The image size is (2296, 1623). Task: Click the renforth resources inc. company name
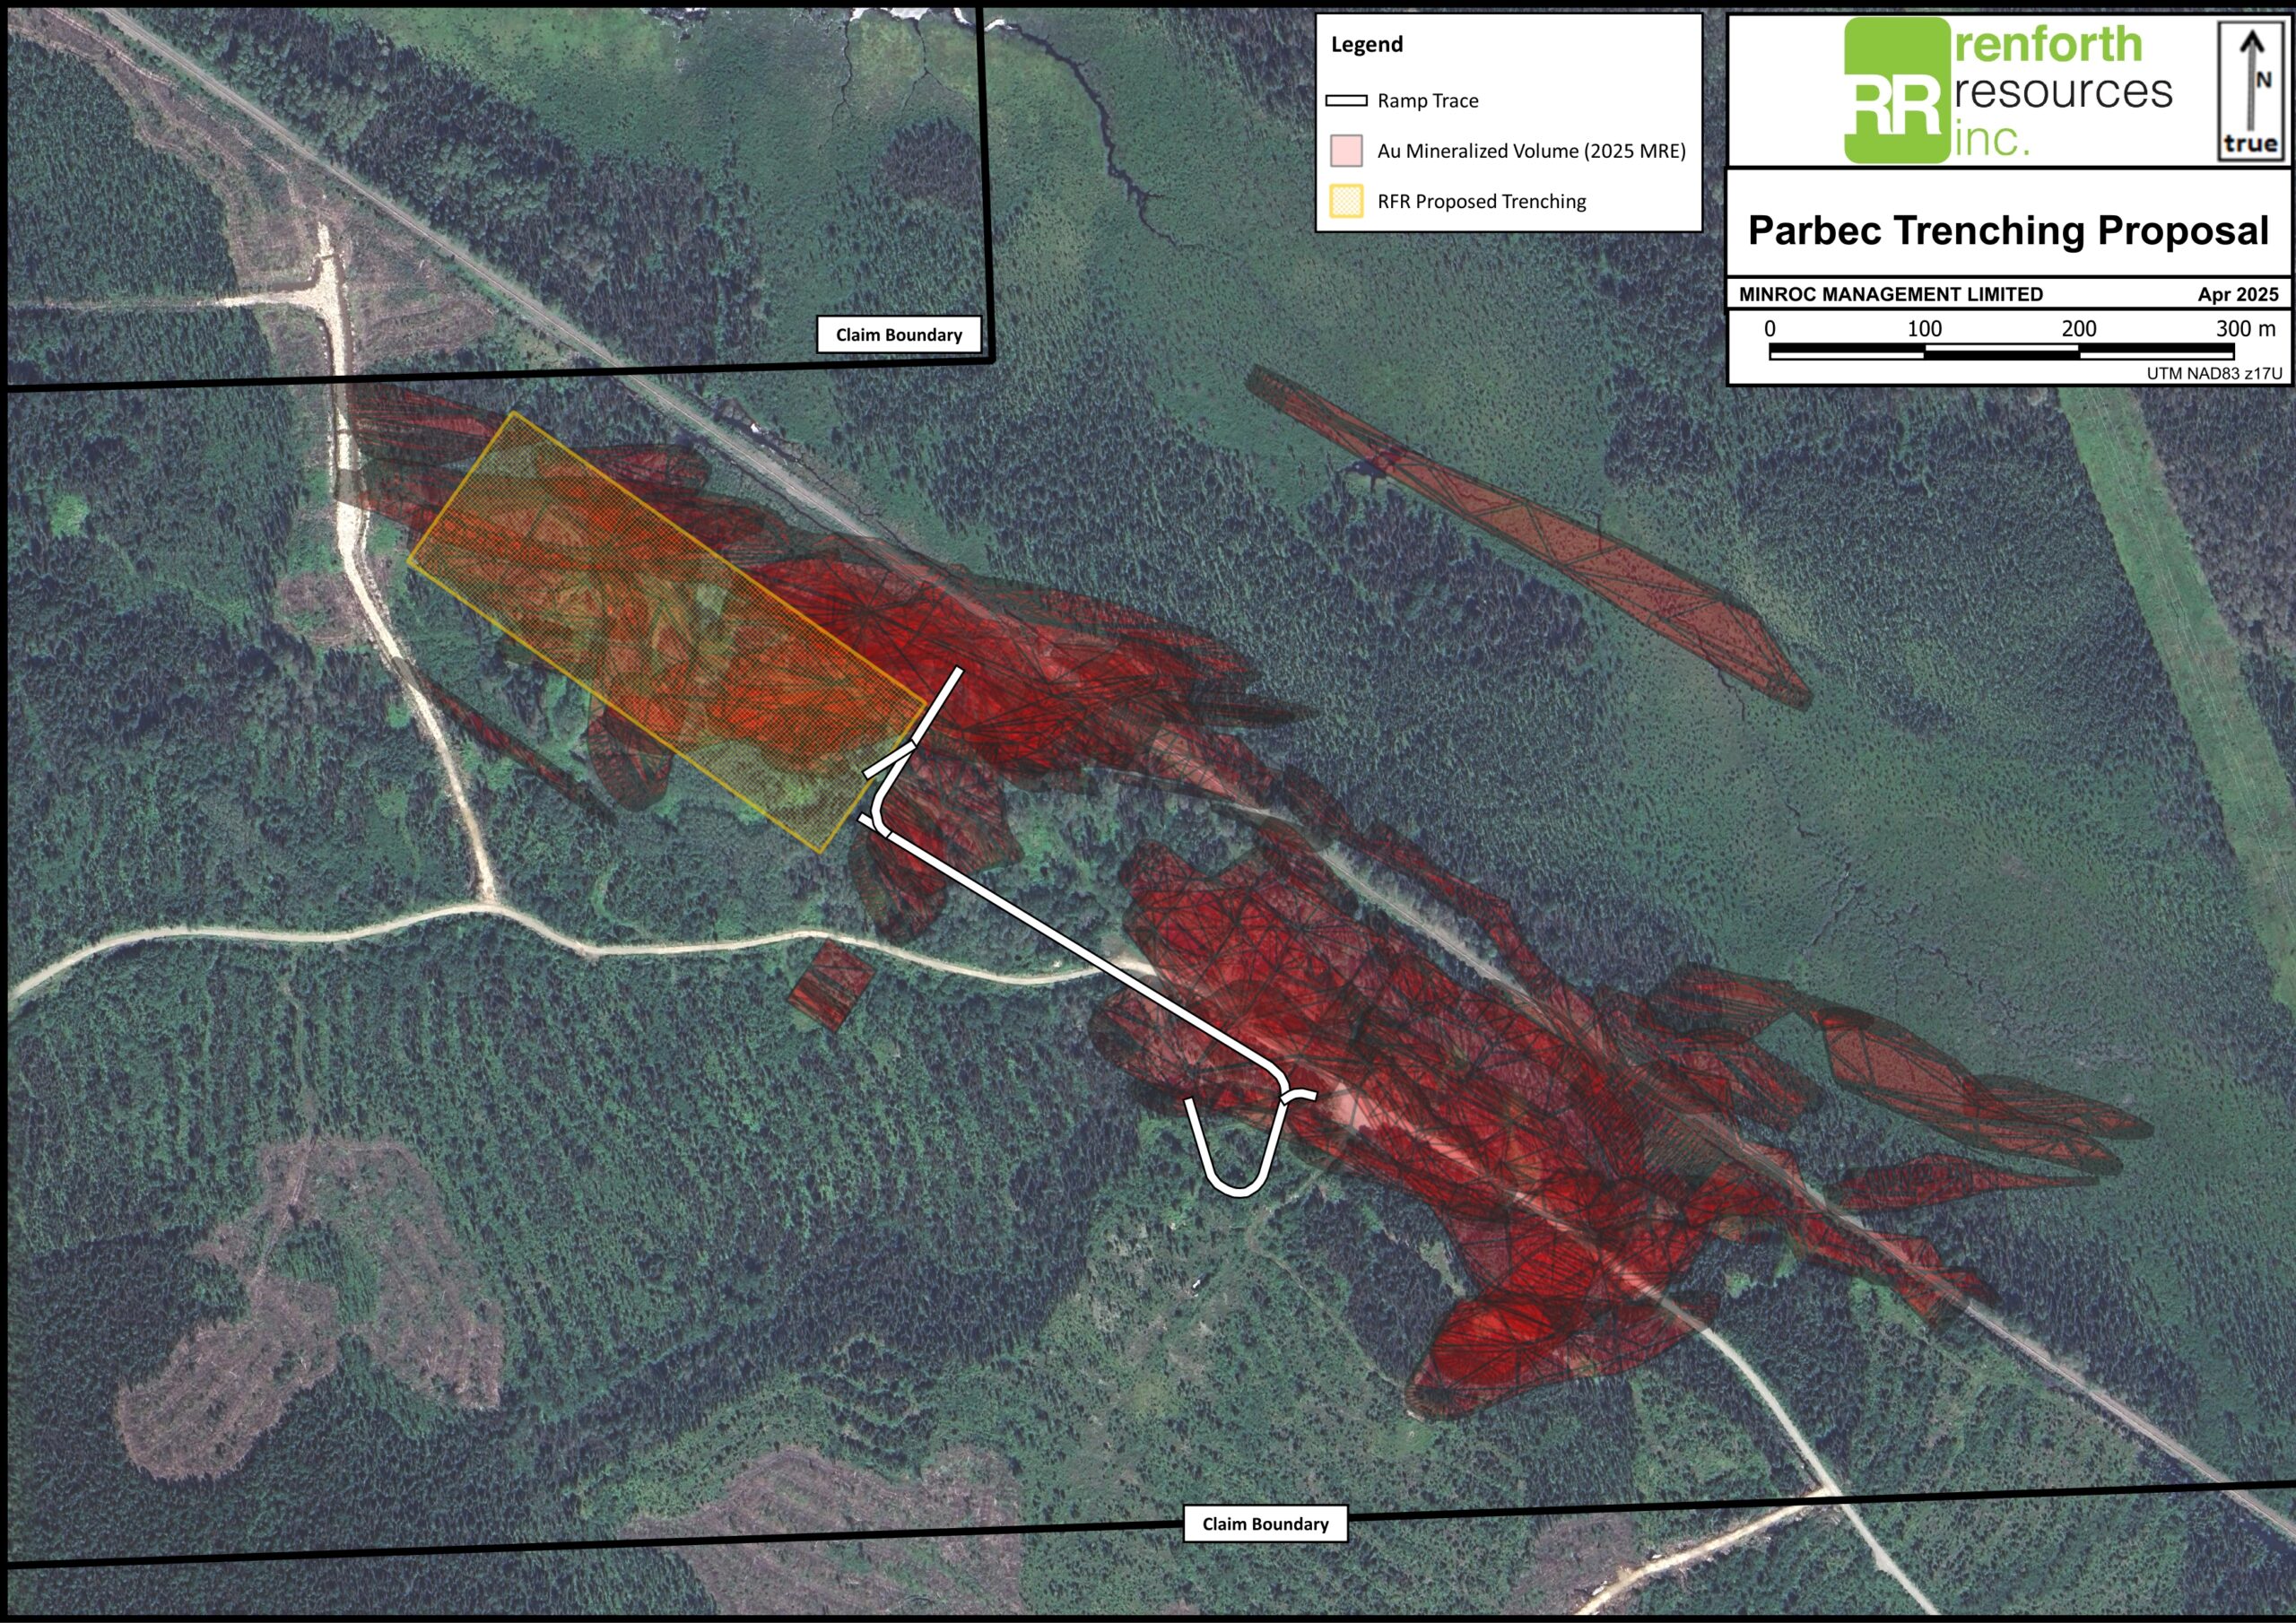point(2062,90)
